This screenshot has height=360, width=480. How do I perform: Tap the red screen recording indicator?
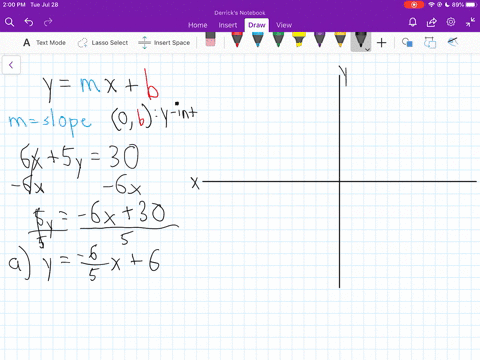point(414,5)
